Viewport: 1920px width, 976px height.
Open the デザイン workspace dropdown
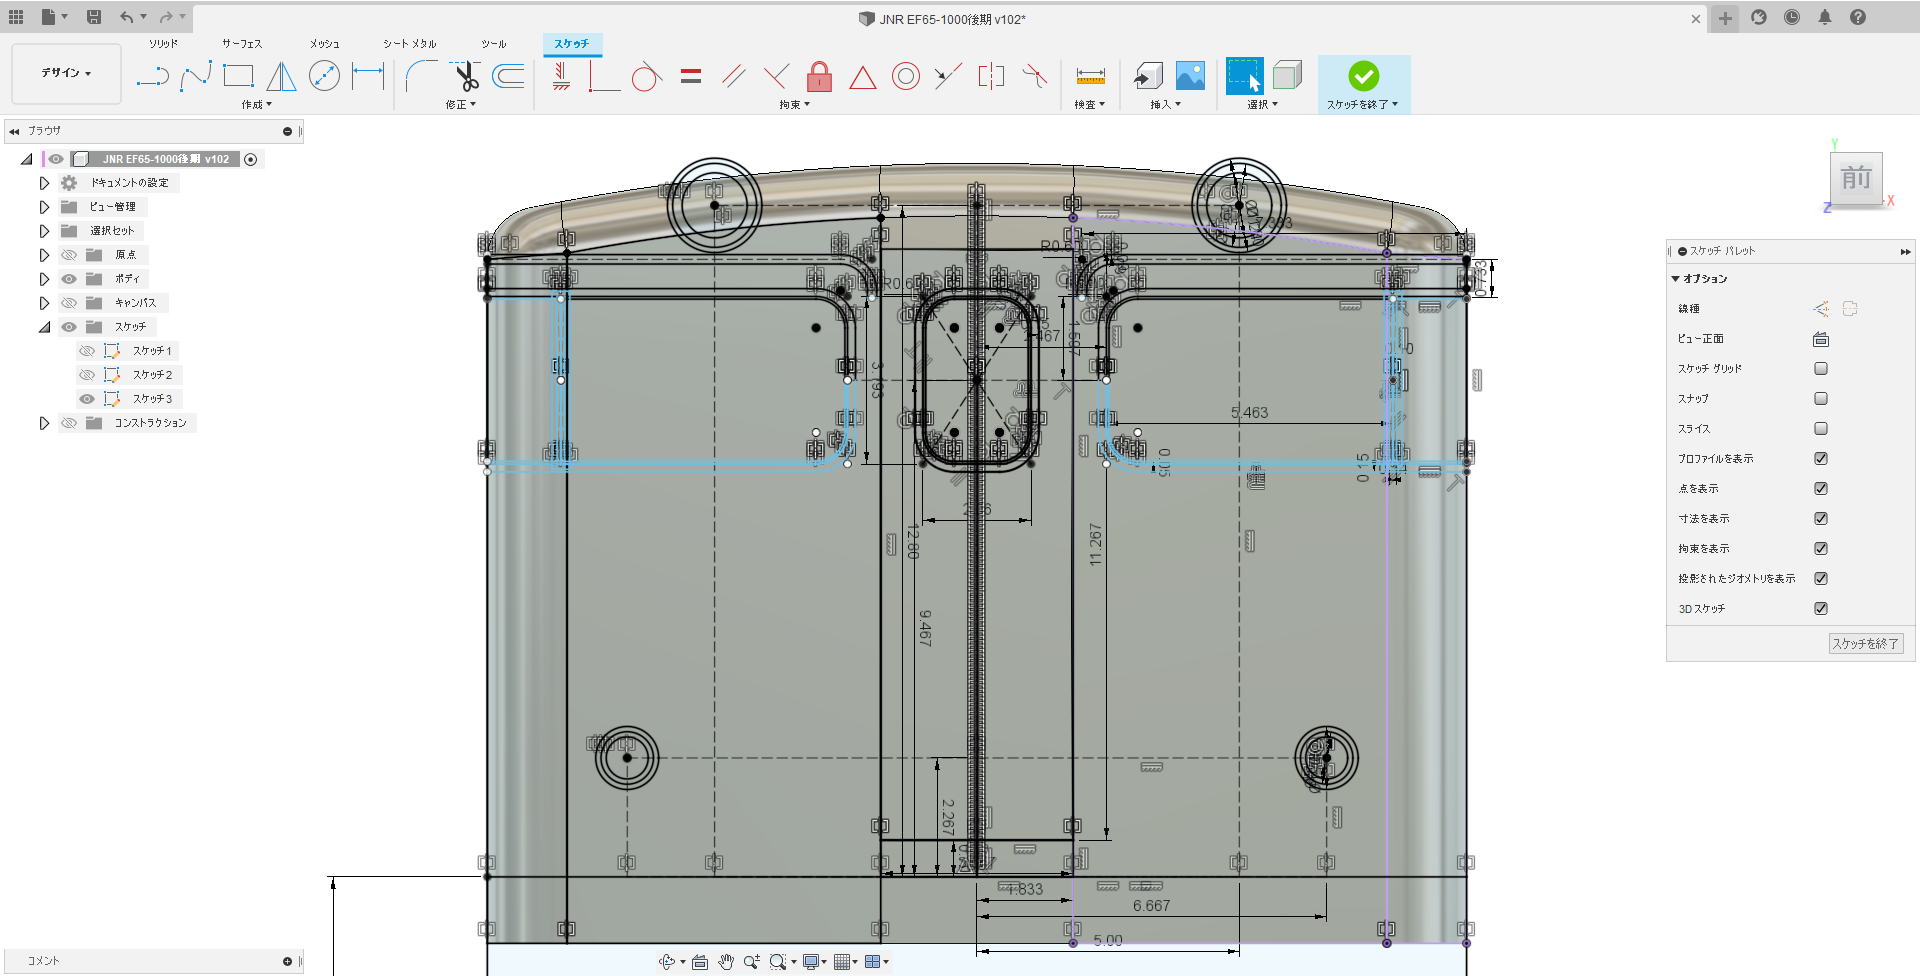(66, 73)
